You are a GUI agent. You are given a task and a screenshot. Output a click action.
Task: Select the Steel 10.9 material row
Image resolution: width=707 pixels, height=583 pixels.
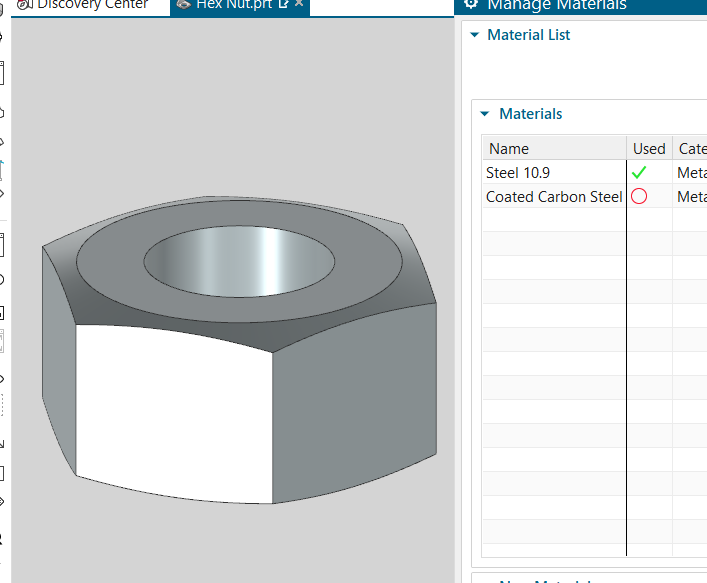[553, 172]
